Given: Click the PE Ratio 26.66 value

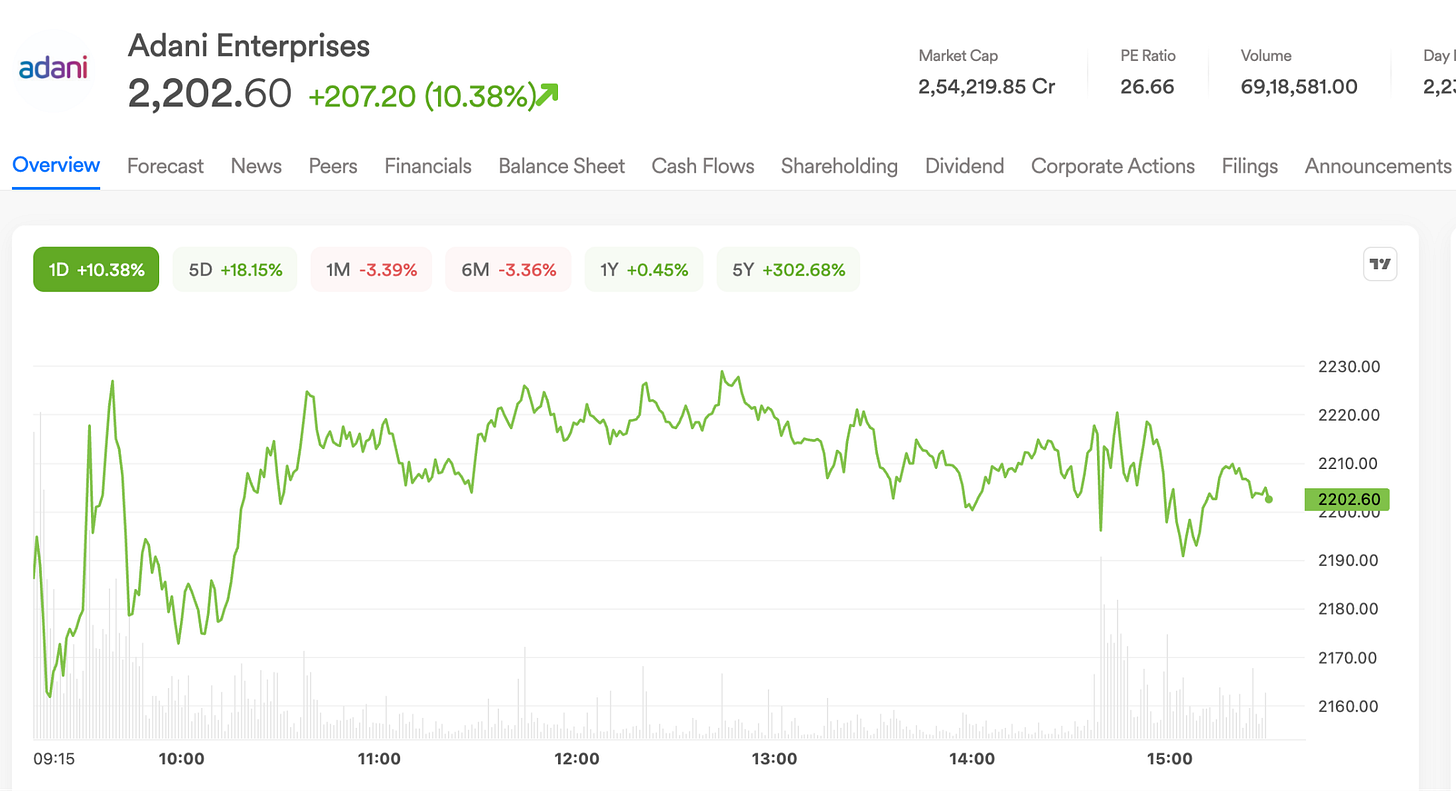Looking at the screenshot, I should [x=1147, y=87].
